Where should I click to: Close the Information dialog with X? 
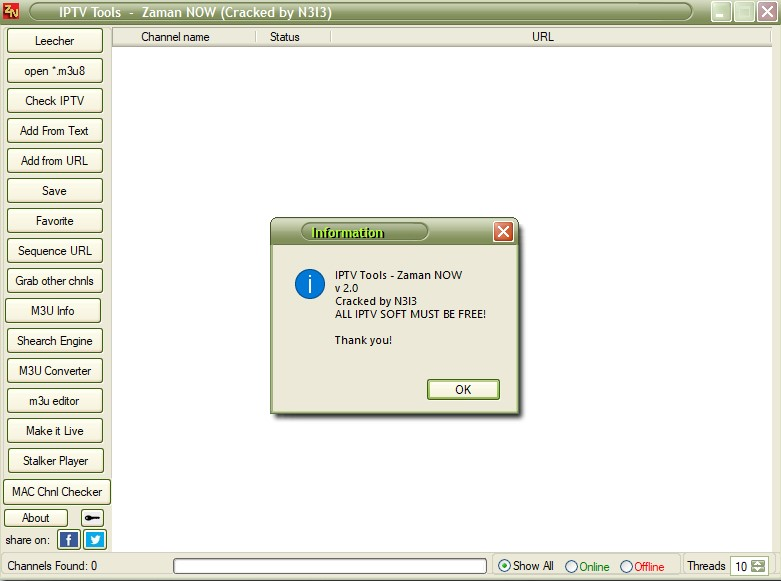pos(503,232)
